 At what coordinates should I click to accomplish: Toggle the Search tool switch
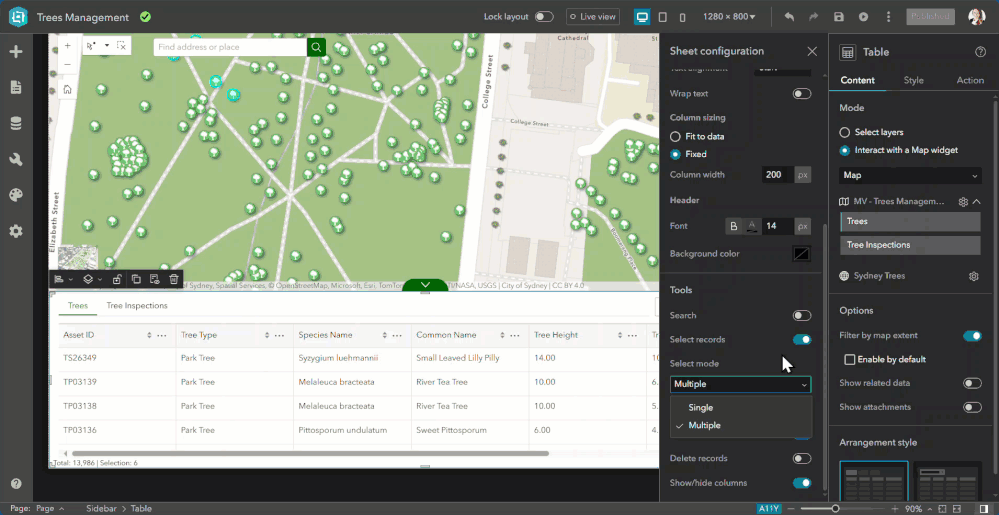coord(801,316)
